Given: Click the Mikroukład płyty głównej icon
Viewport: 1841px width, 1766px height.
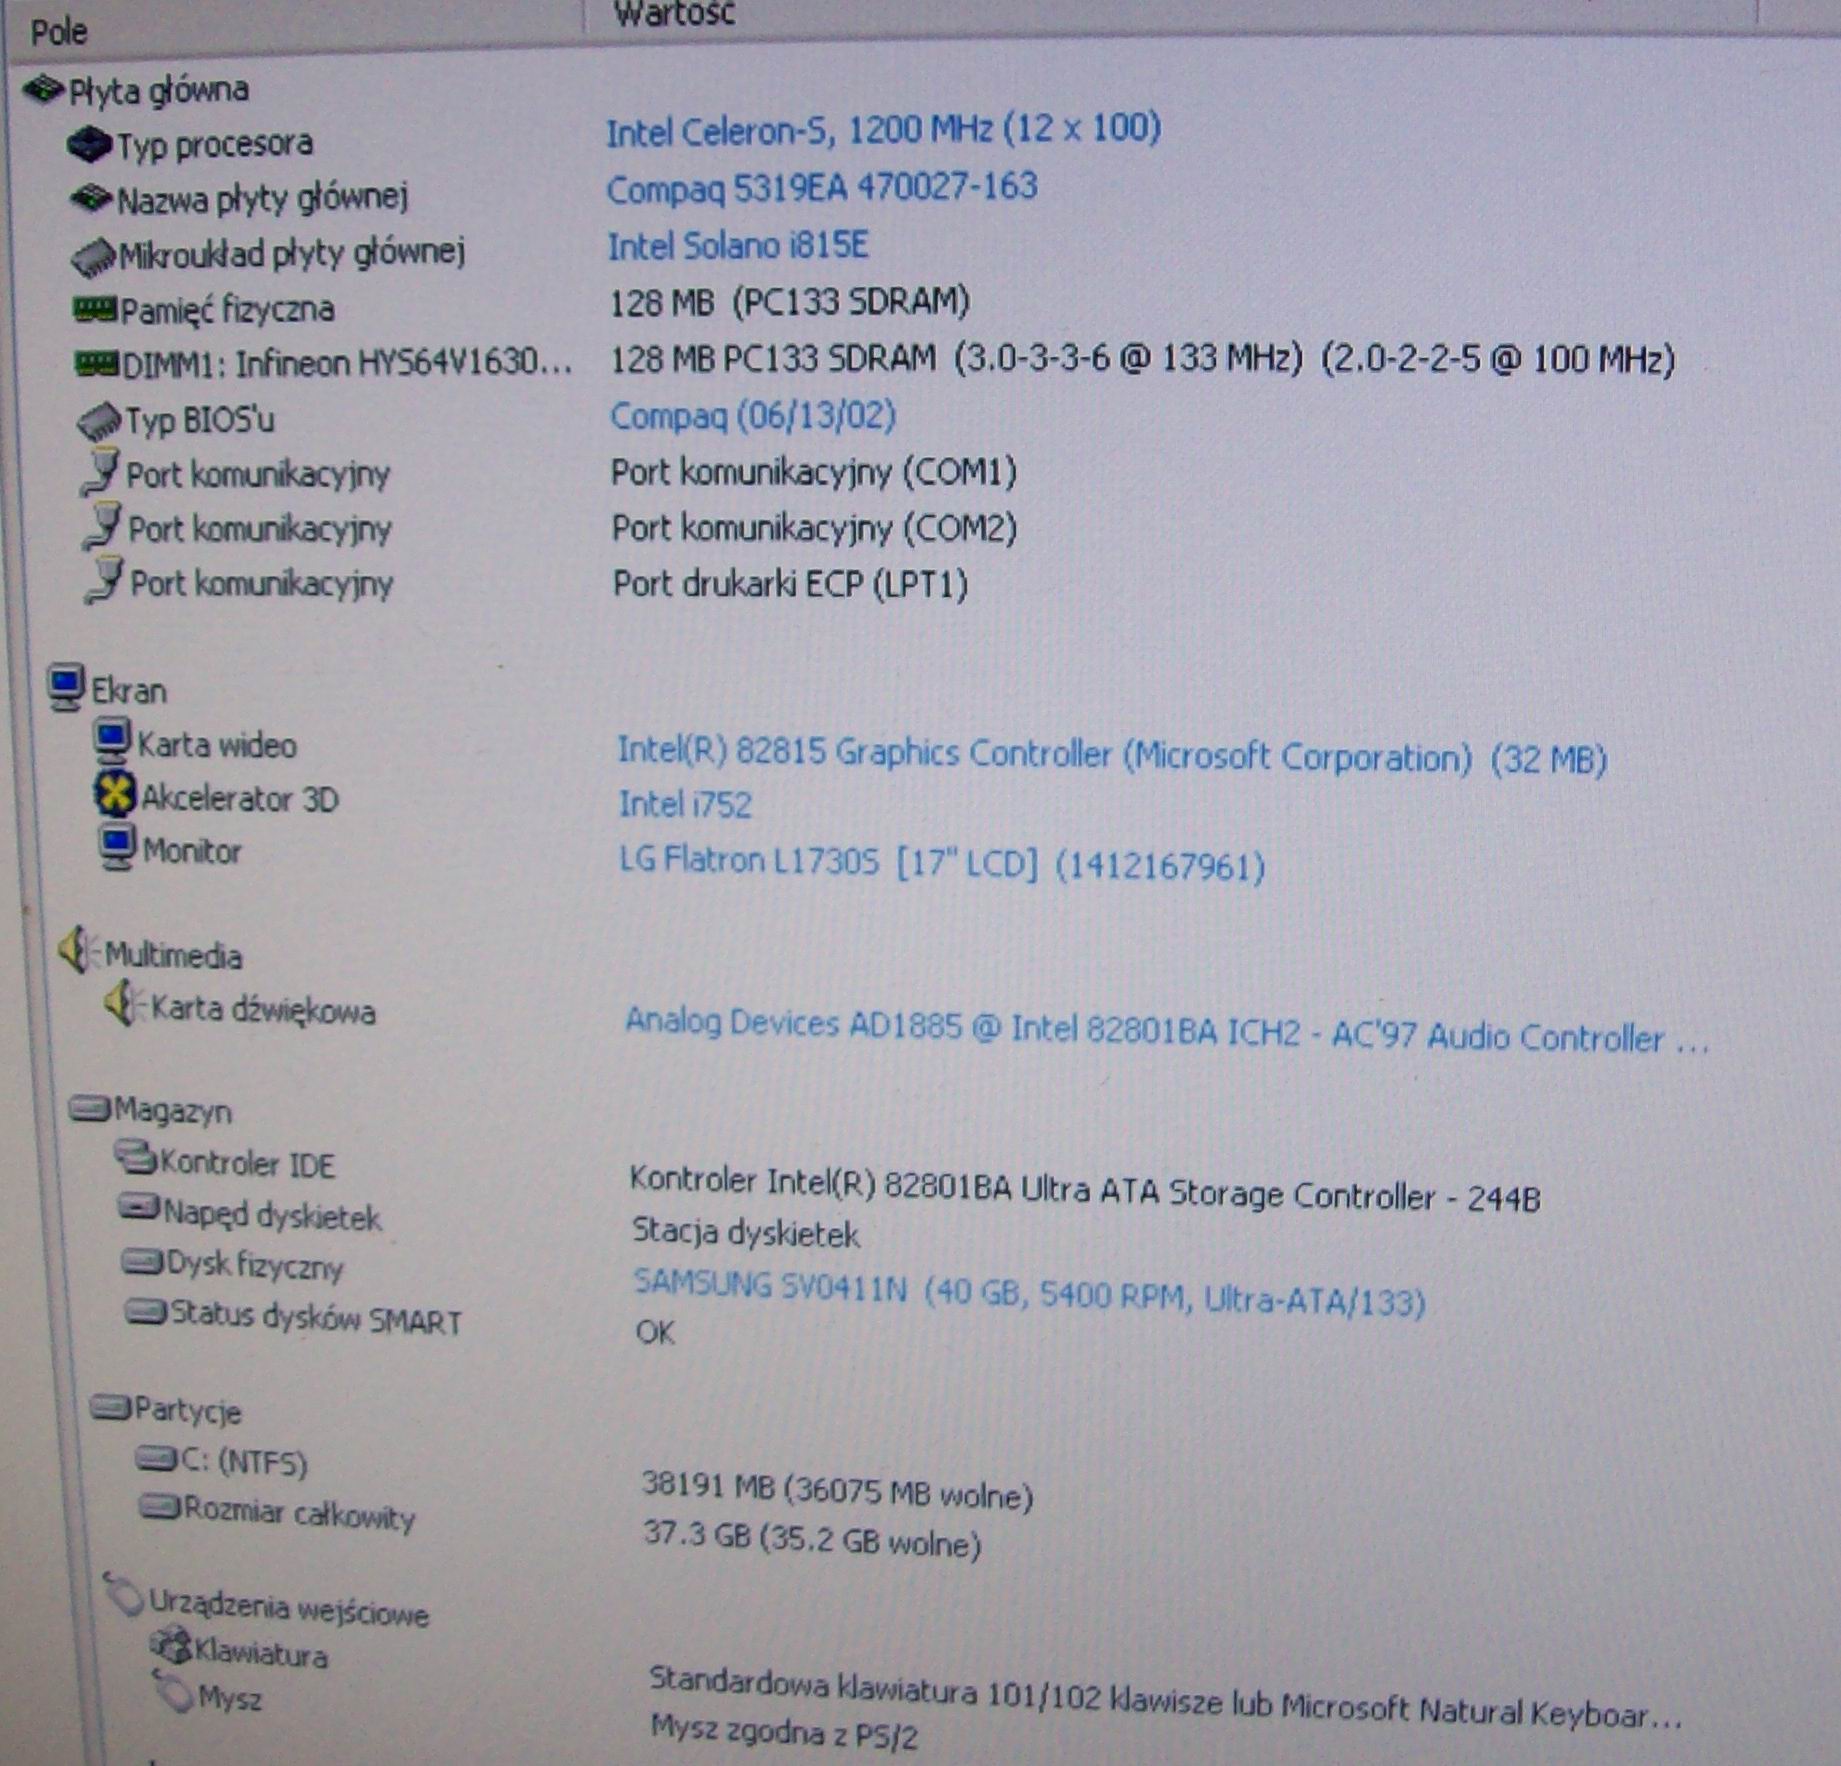Looking at the screenshot, I should (x=94, y=257).
